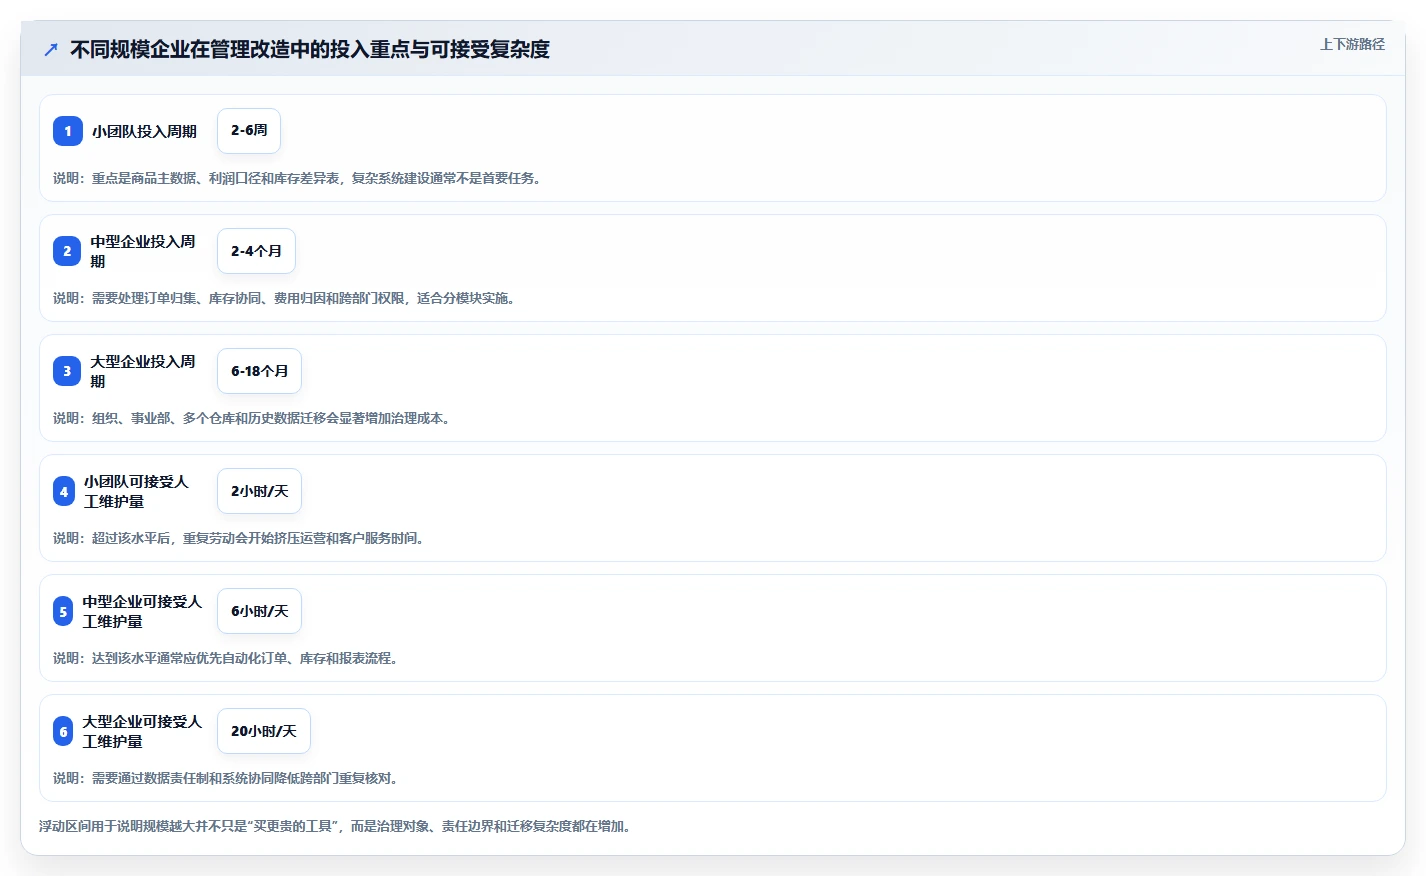Click the description starting 需要处理订单归集
This screenshot has width=1426, height=876.
(284, 298)
